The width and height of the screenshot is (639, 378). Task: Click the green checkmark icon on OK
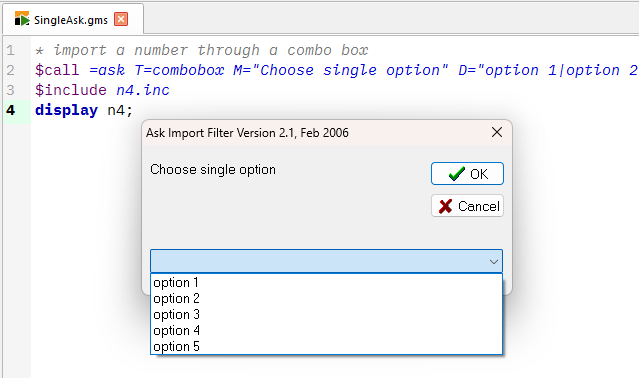click(456, 174)
